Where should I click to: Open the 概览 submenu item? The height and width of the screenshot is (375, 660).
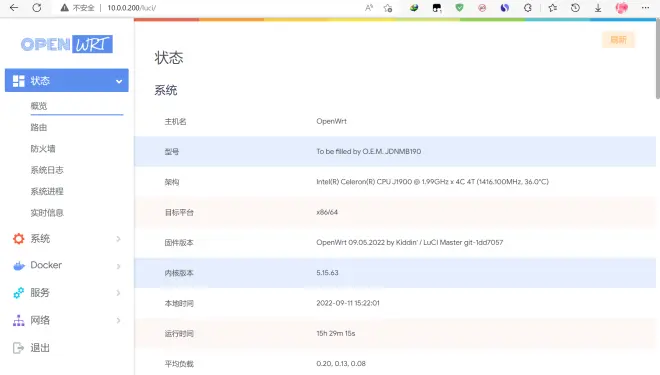pos(39,106)
